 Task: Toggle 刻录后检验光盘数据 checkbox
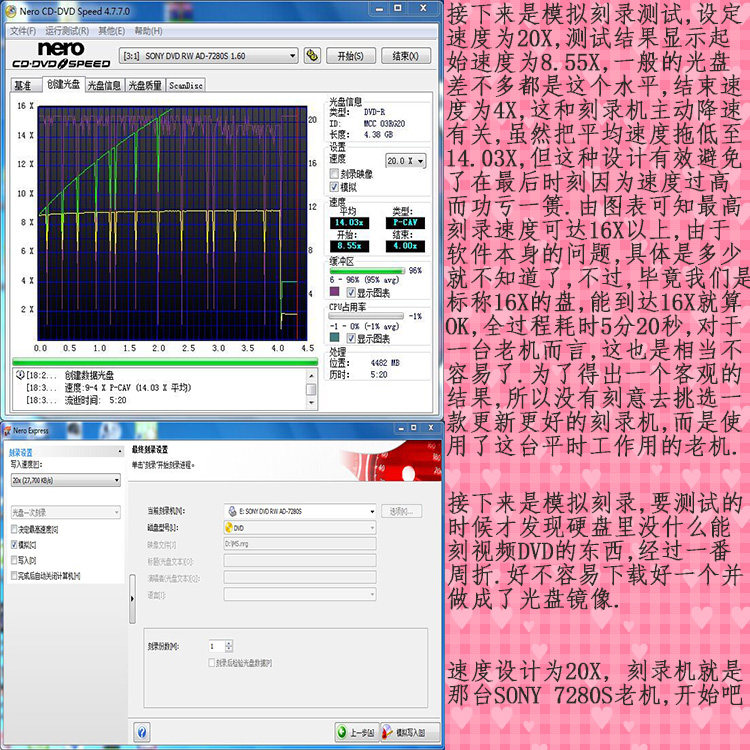(x=211, y=663)
